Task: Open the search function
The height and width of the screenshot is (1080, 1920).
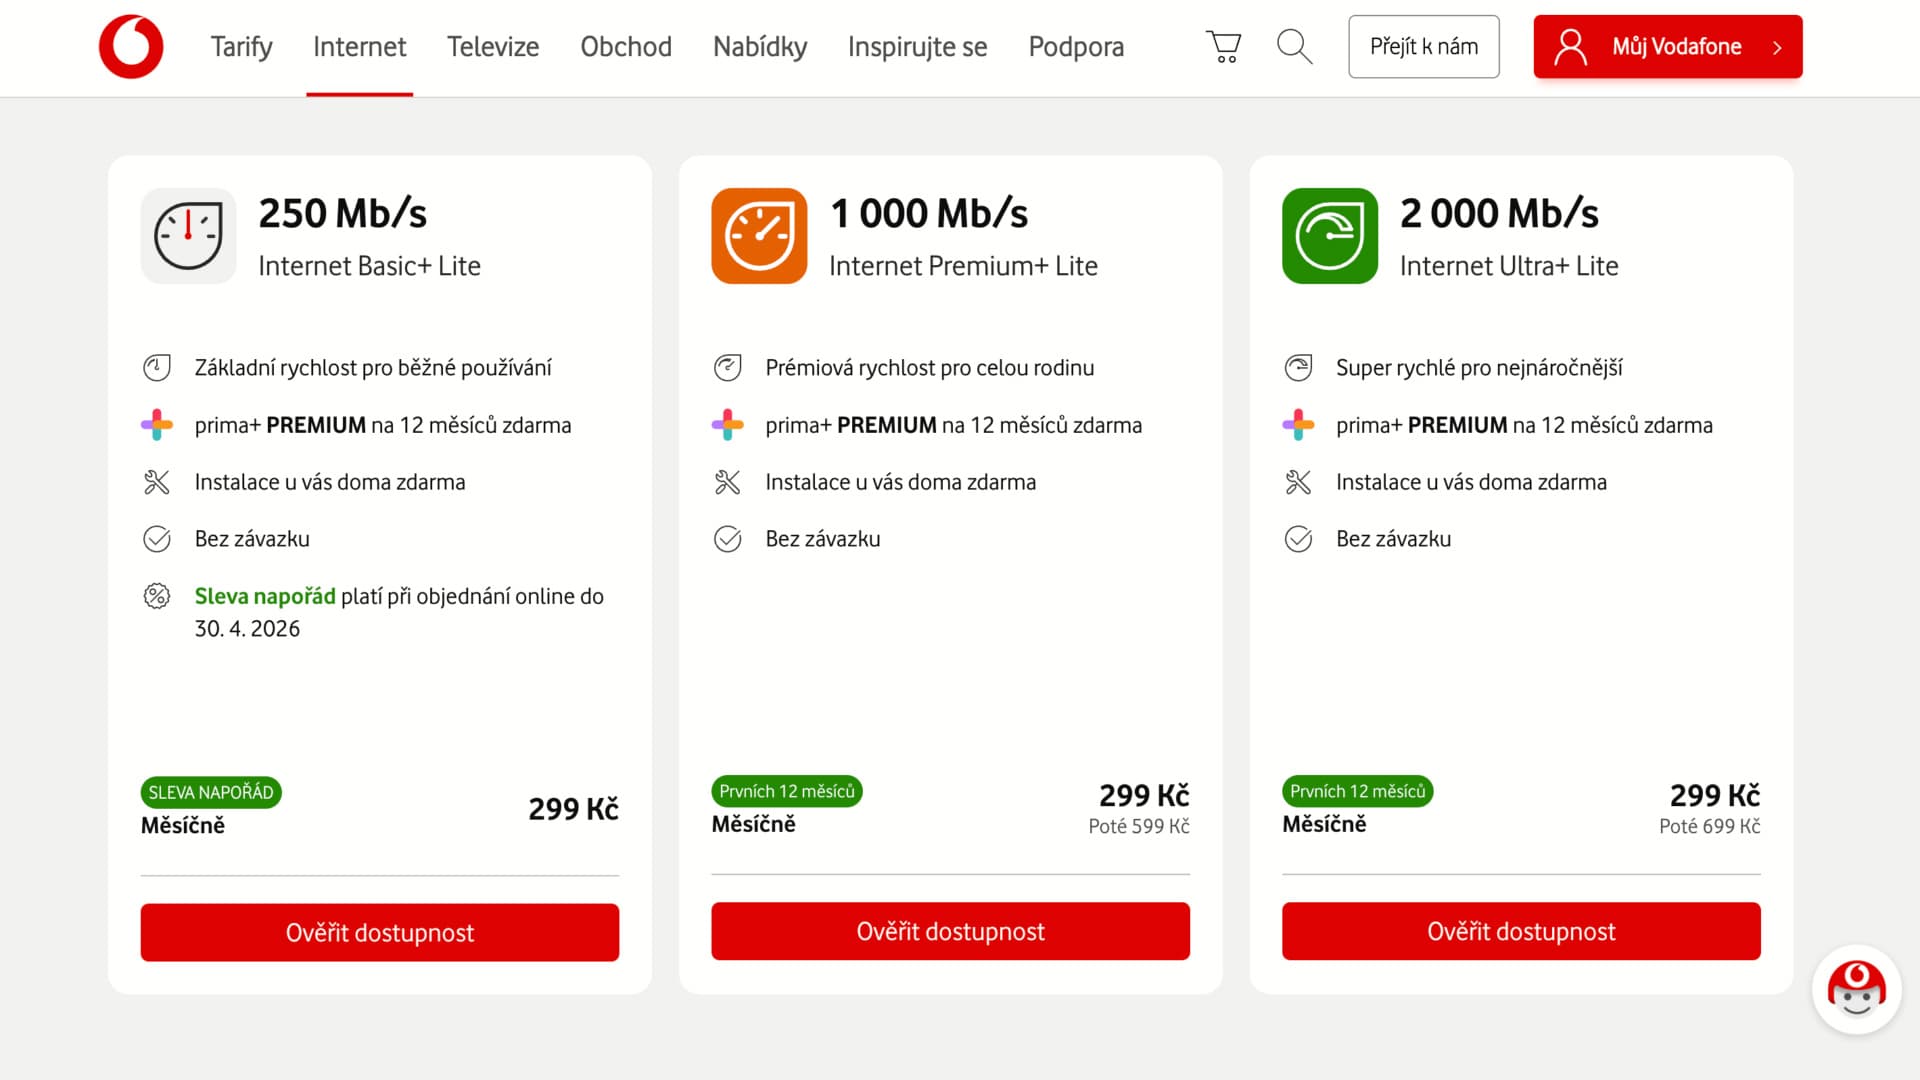Action: (1294, 46)
